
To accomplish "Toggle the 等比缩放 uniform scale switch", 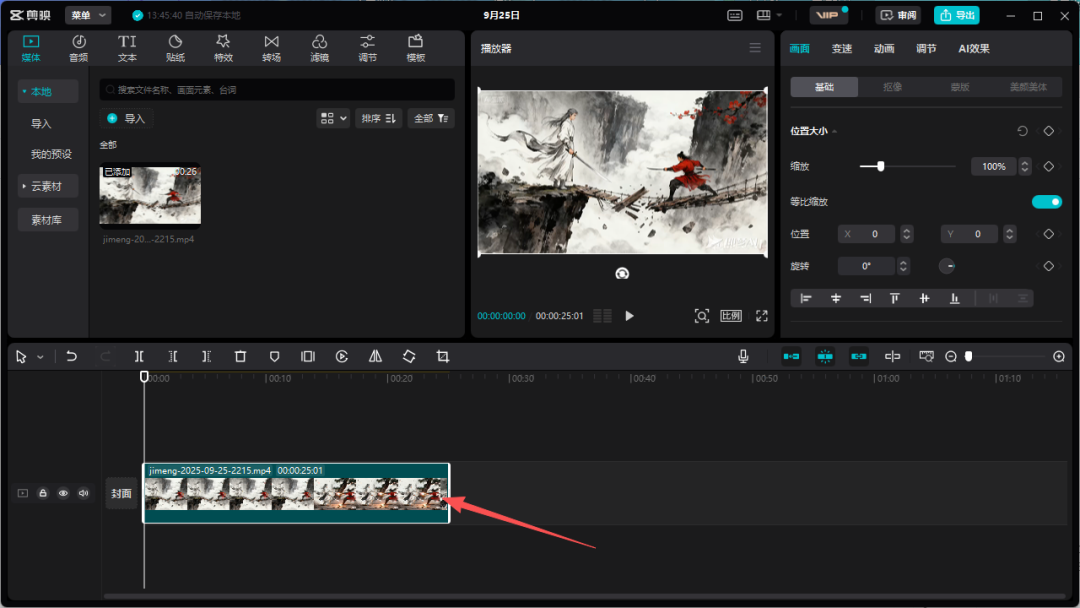I will pos(1046,202).
